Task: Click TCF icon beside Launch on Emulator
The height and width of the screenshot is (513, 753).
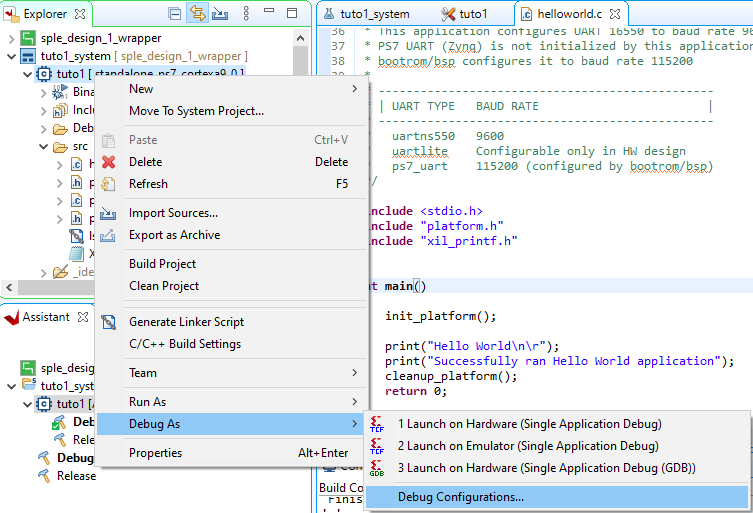Action: point(377,446)
